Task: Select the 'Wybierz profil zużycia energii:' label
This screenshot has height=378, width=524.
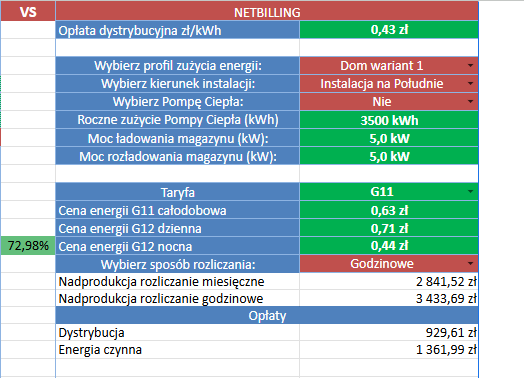Action: (x=177, y=66)
